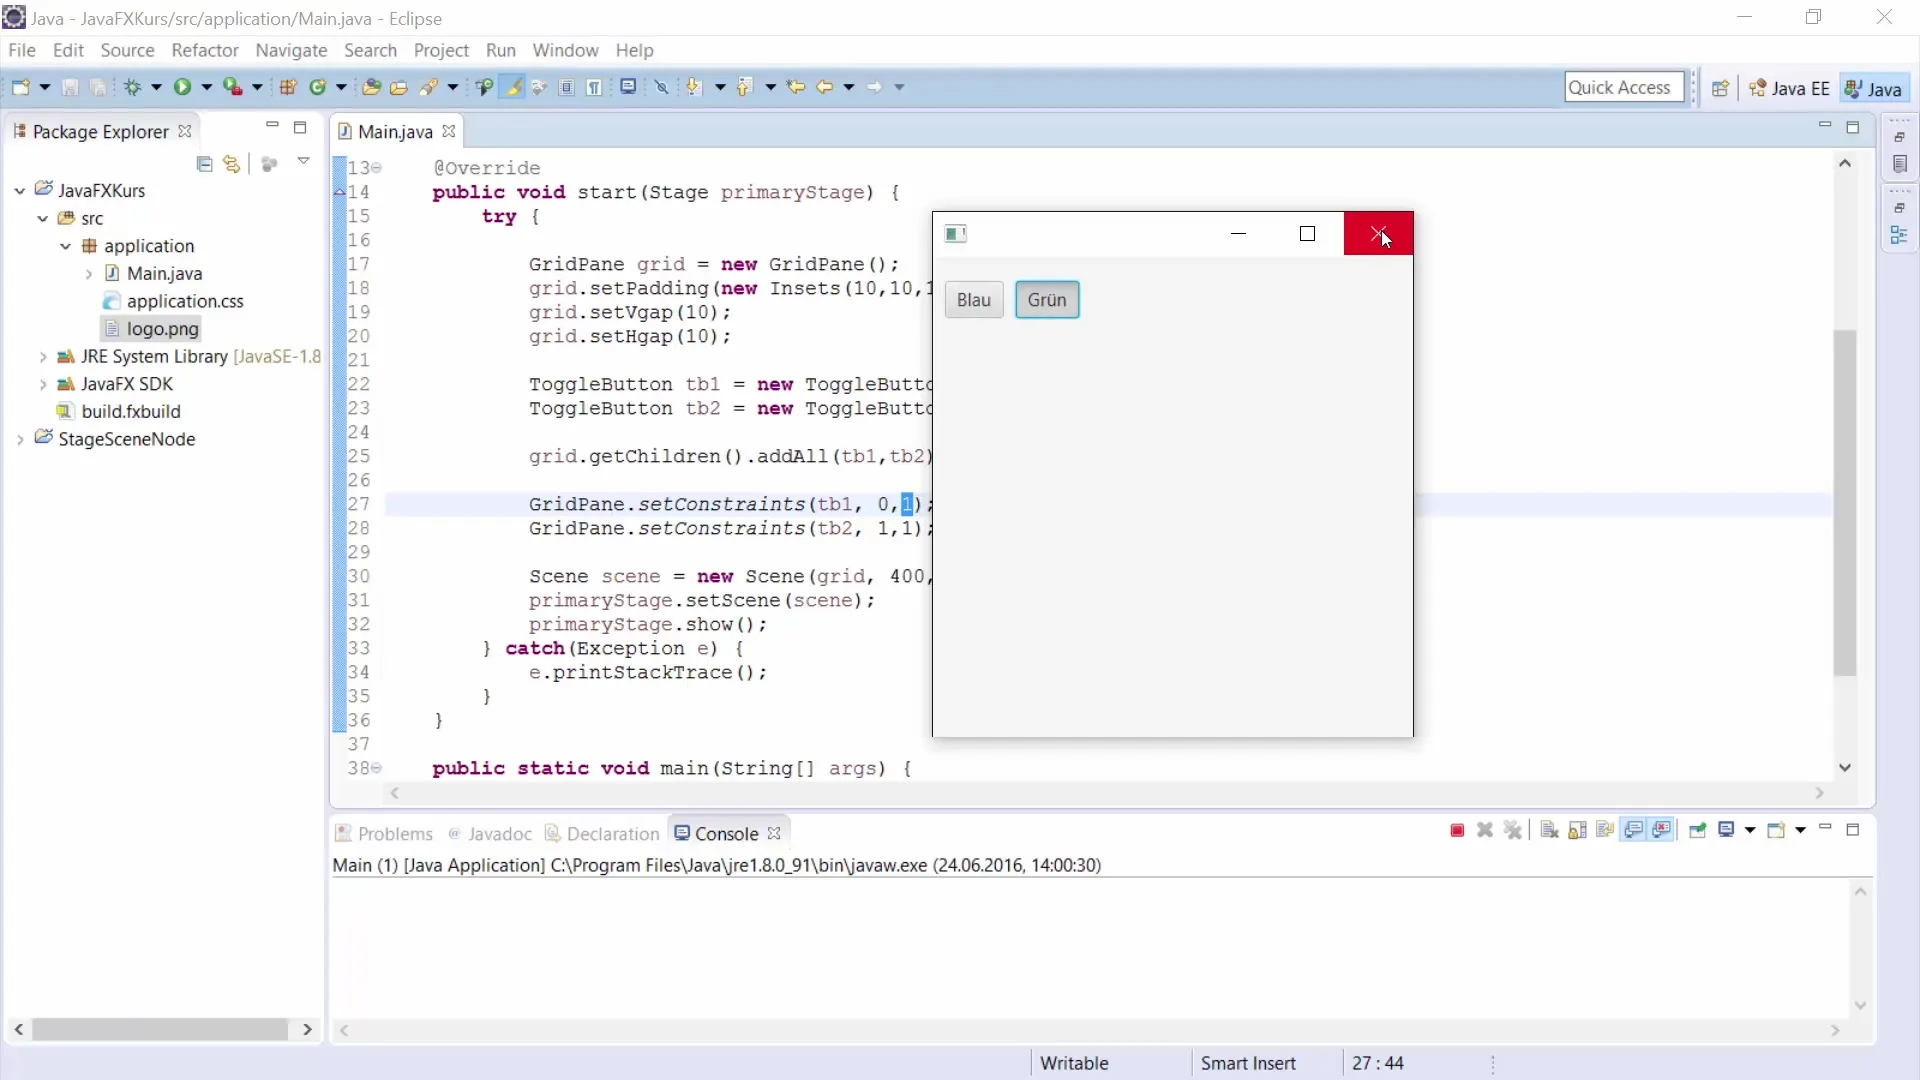1920x1080 pixels.
Task: Click the Next Annotation icon
Action: pos(693,87)
